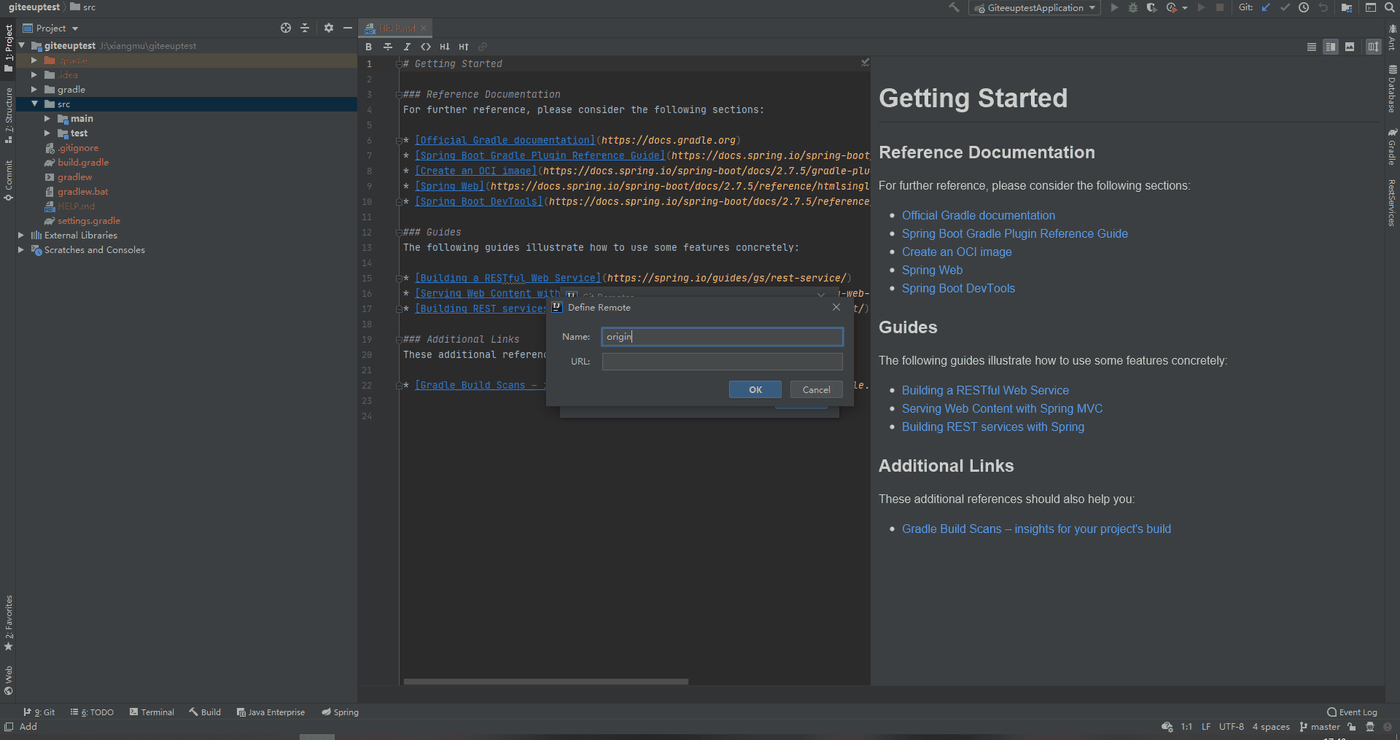Screen dimensions: 1400x740
Task: Toggle auto-scroll preview button
Action: pos(1374,47)
